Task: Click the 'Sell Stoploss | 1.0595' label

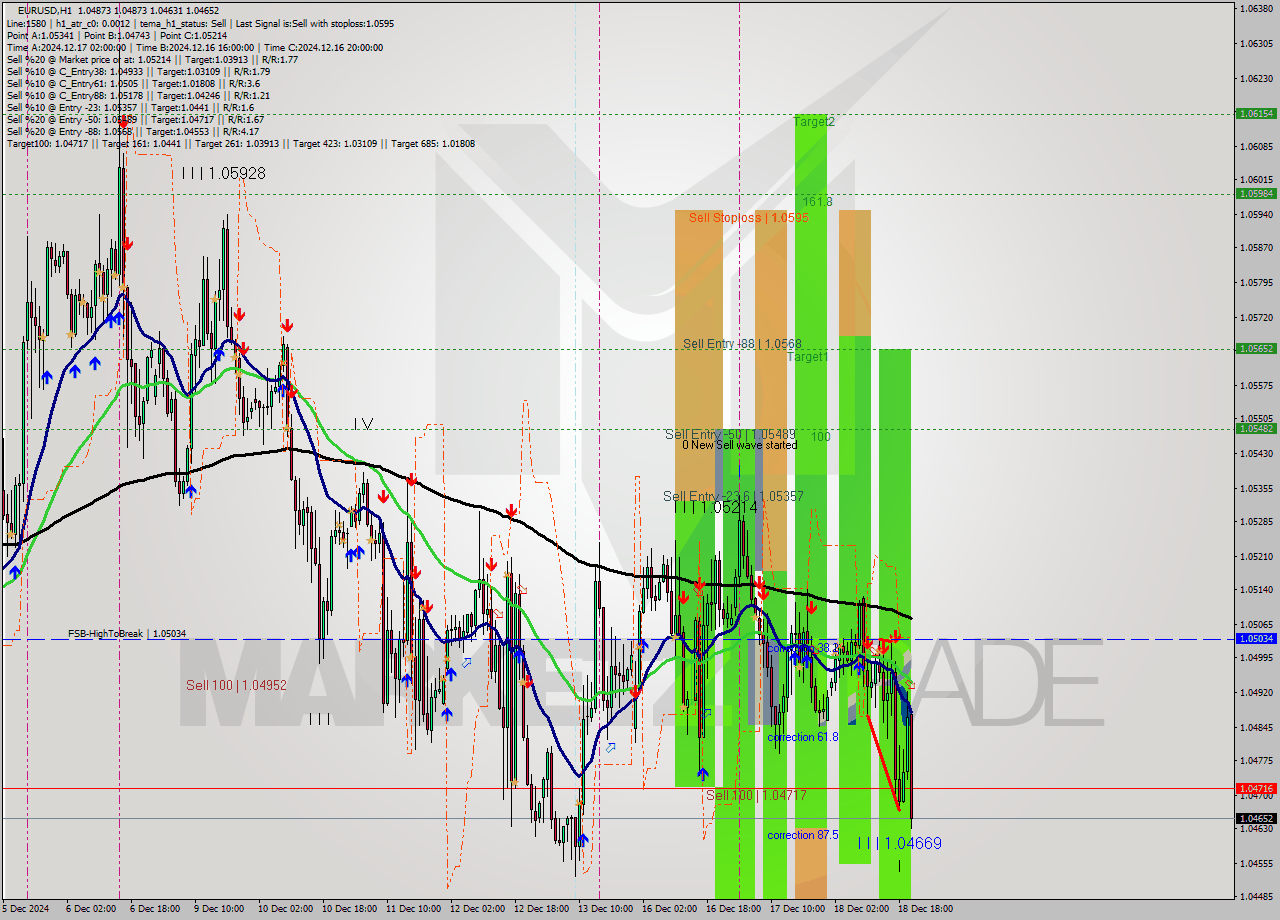Action: pyautogui.click(x=748, y=217)
